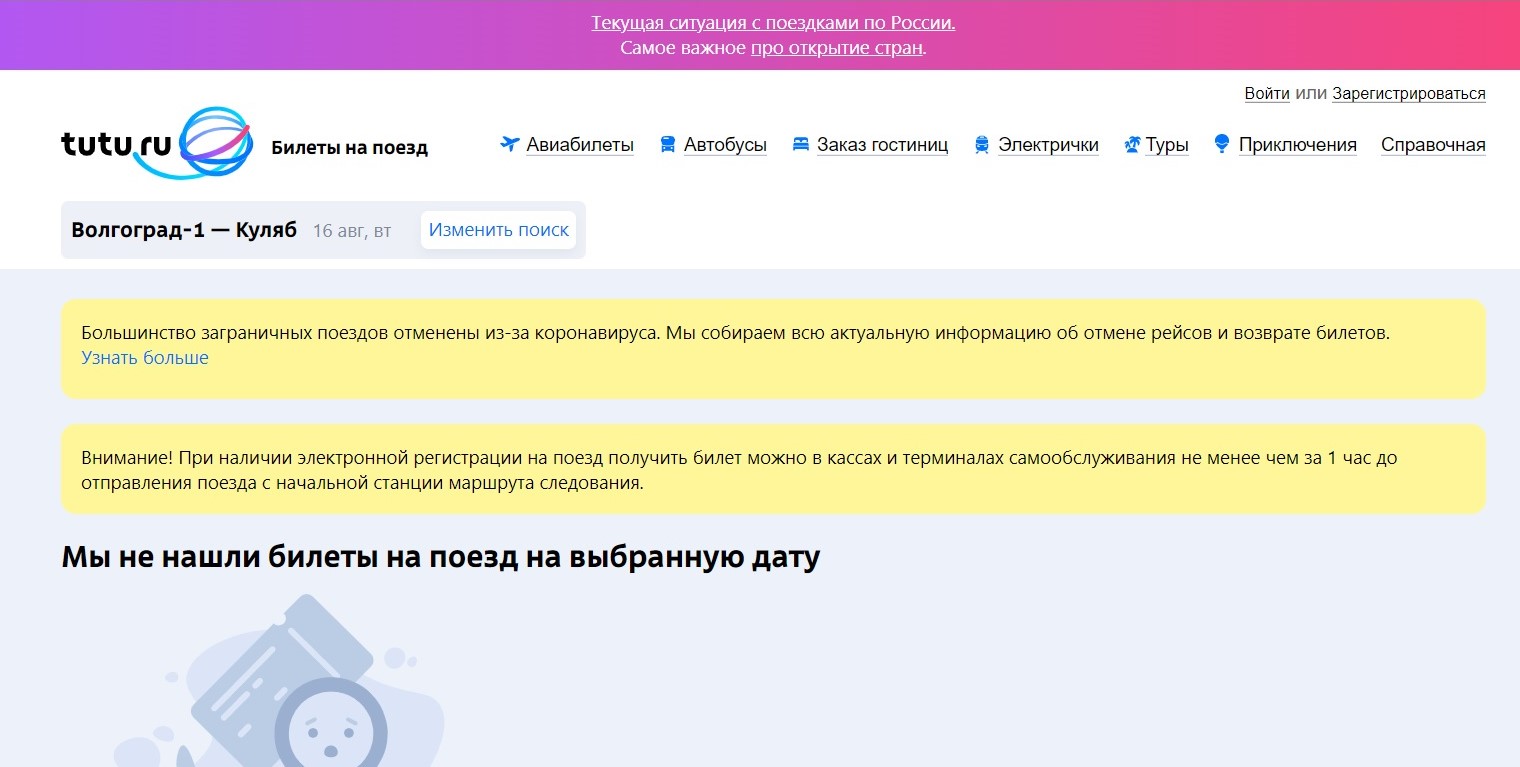Image resolution: width=1520 pixels, height=767 pixels.
Task: Click the Войти link
Action: pos(1266,94)
